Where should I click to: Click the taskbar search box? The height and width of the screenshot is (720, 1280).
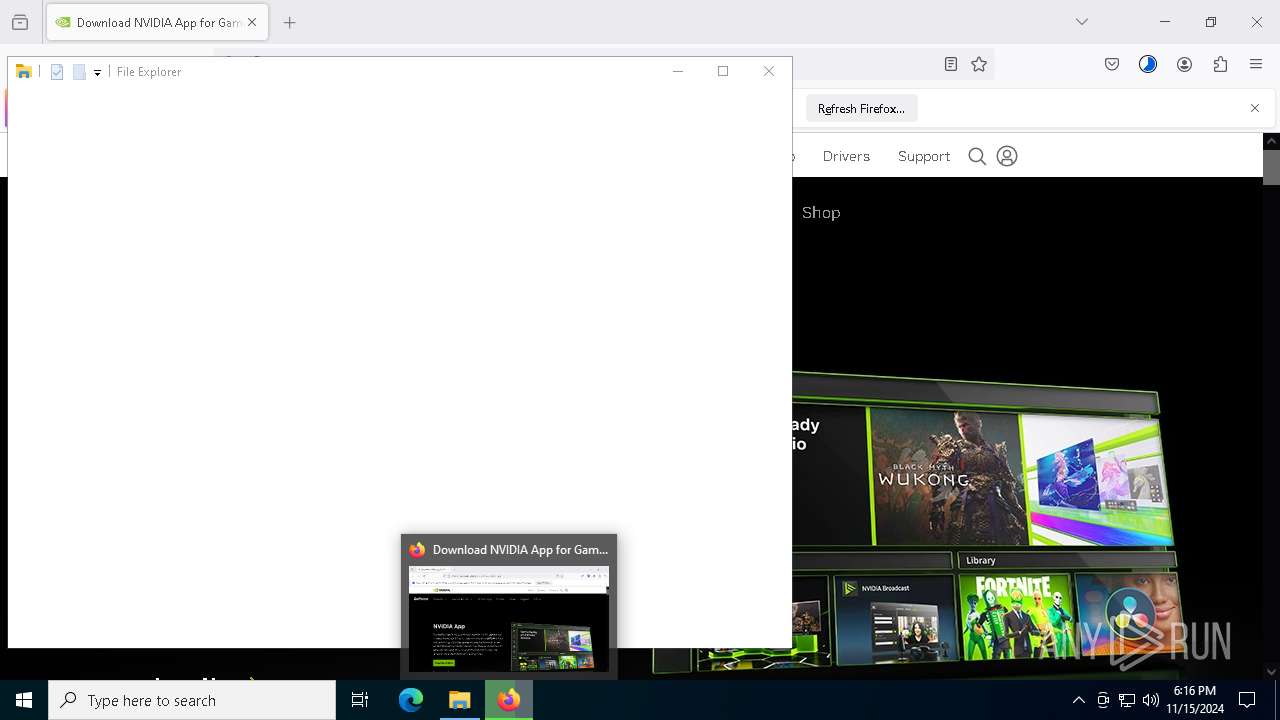[x=192, y=700]
